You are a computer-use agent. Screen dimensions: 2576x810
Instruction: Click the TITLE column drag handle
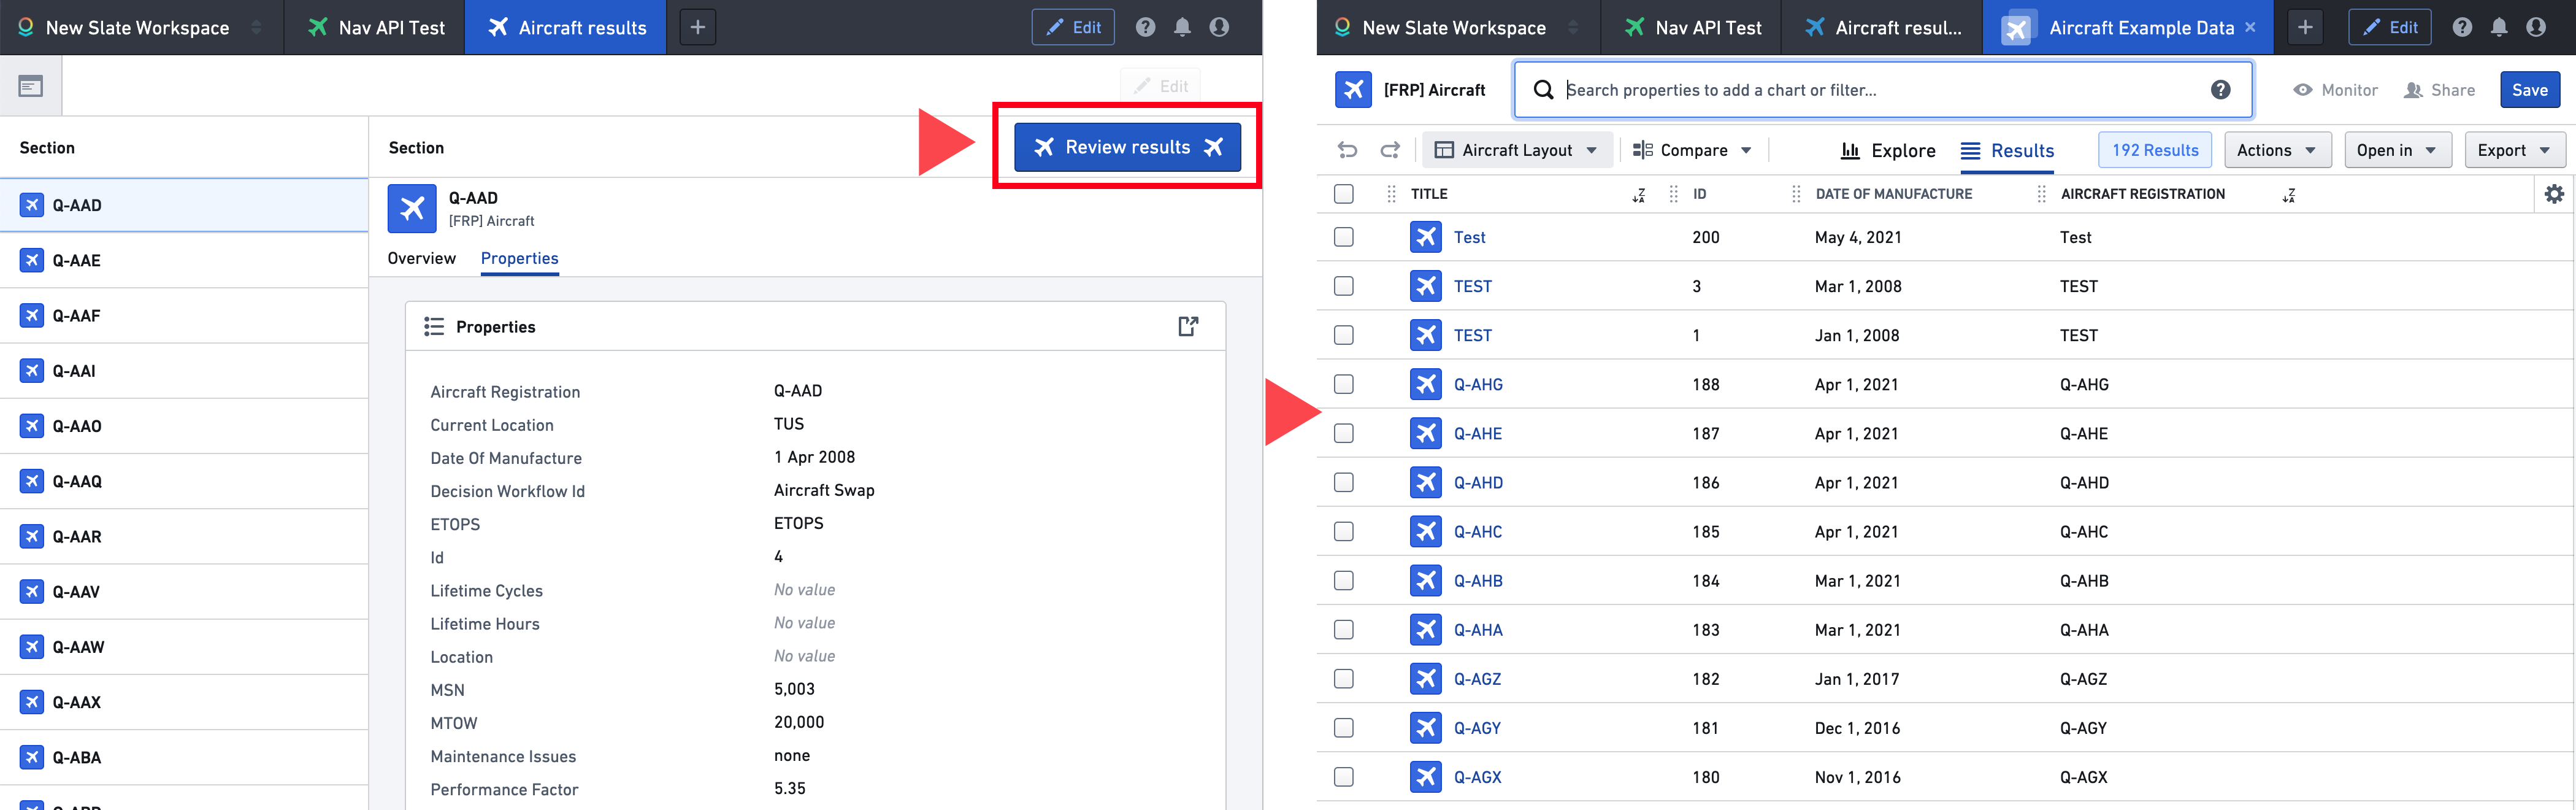[x=1391, y=194]
